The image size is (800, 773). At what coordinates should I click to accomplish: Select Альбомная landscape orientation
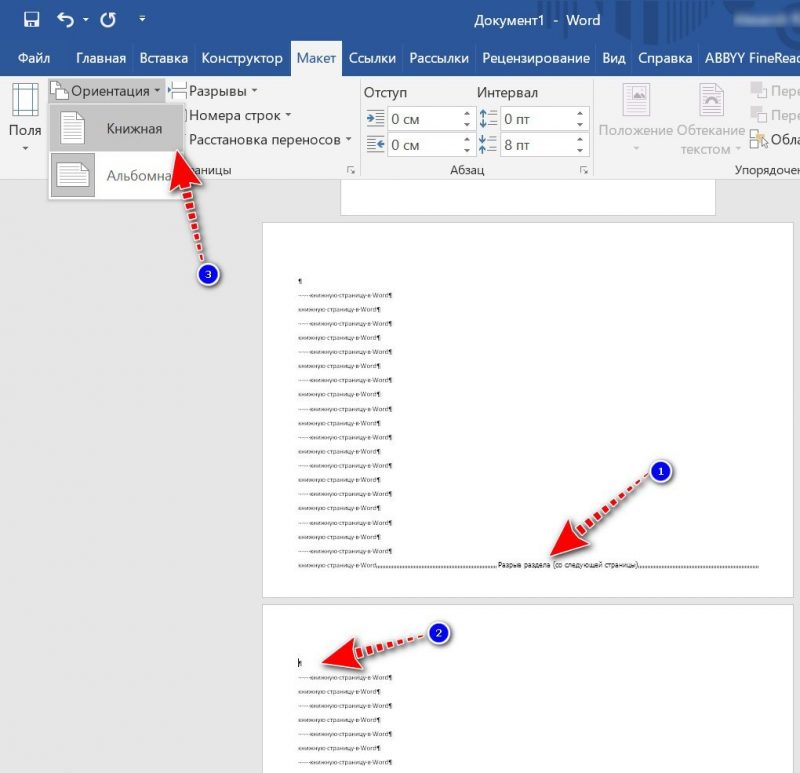pyautogui.click(x=116, y=176)
